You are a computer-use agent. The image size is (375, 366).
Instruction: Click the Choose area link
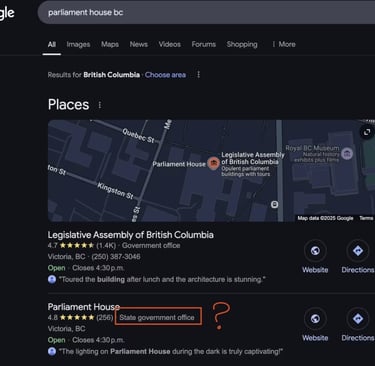click(x=165, y=75)
